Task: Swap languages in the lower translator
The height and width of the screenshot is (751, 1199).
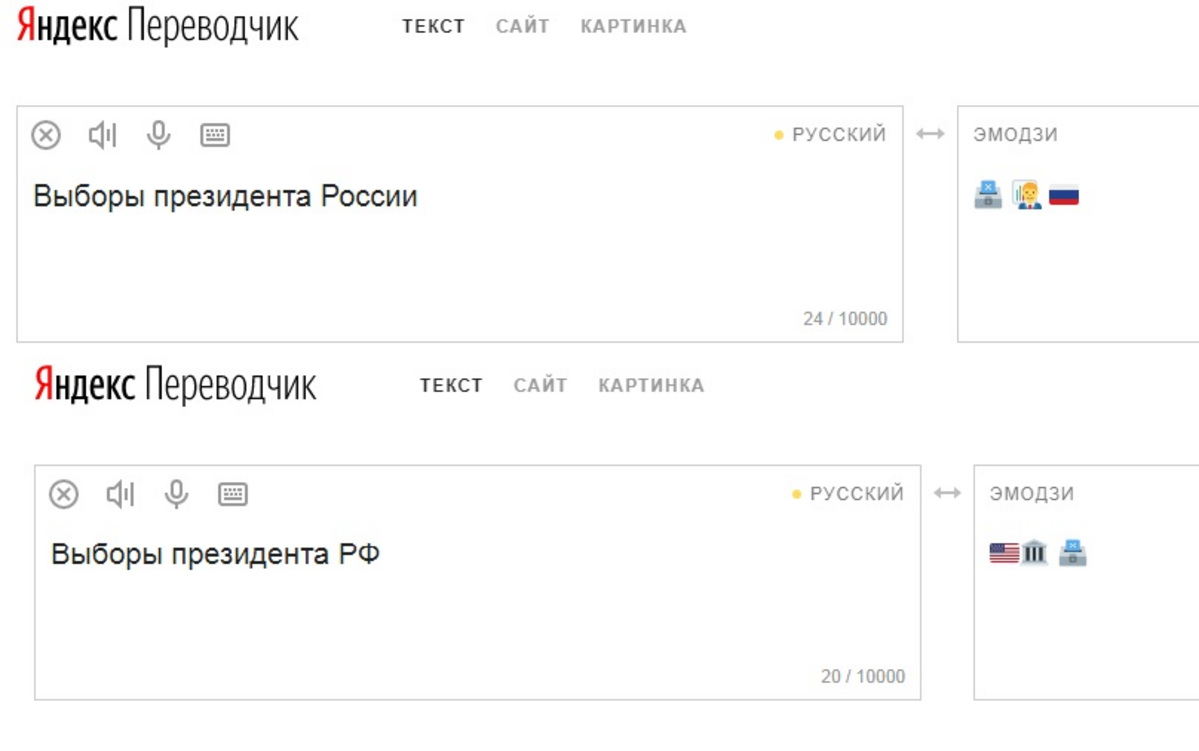Action: [x=947, y=493]
